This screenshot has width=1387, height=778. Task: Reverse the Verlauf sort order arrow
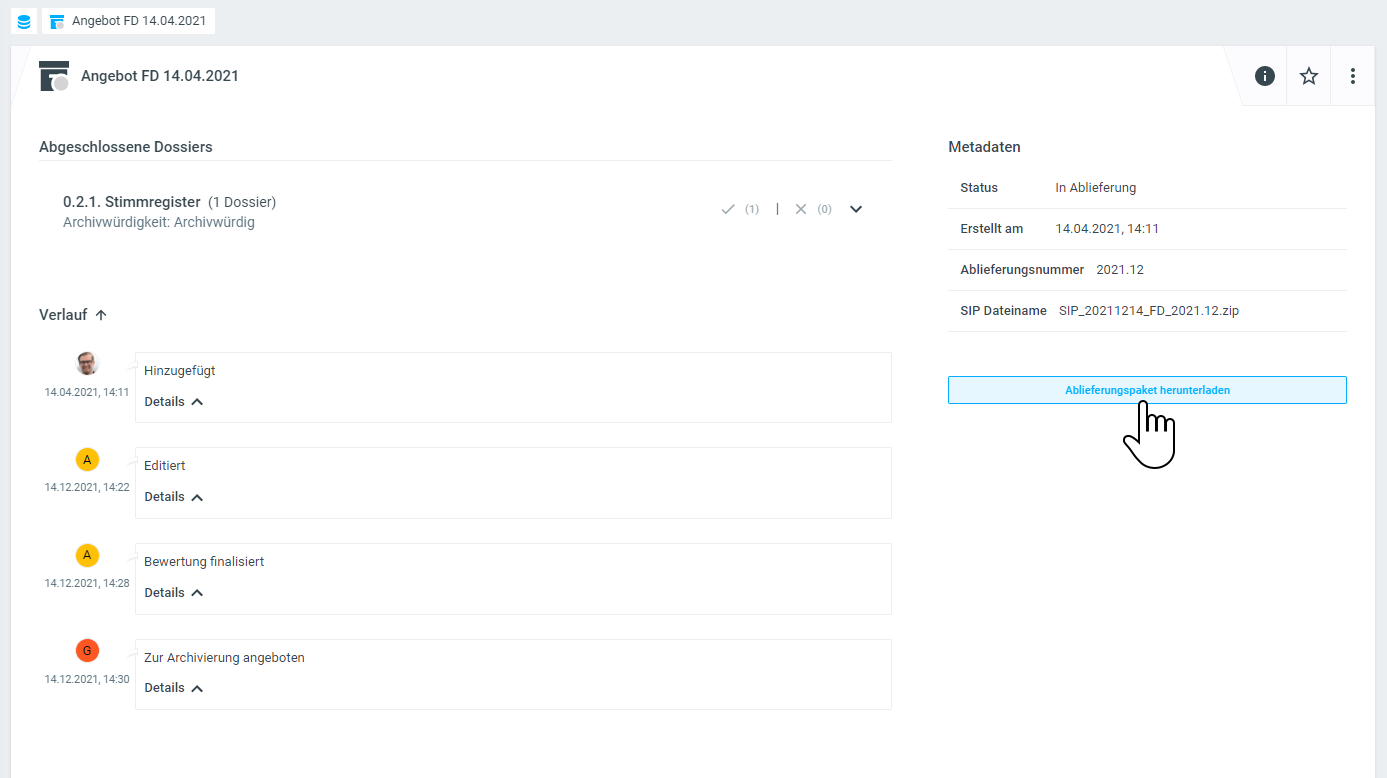click(101, 315)
